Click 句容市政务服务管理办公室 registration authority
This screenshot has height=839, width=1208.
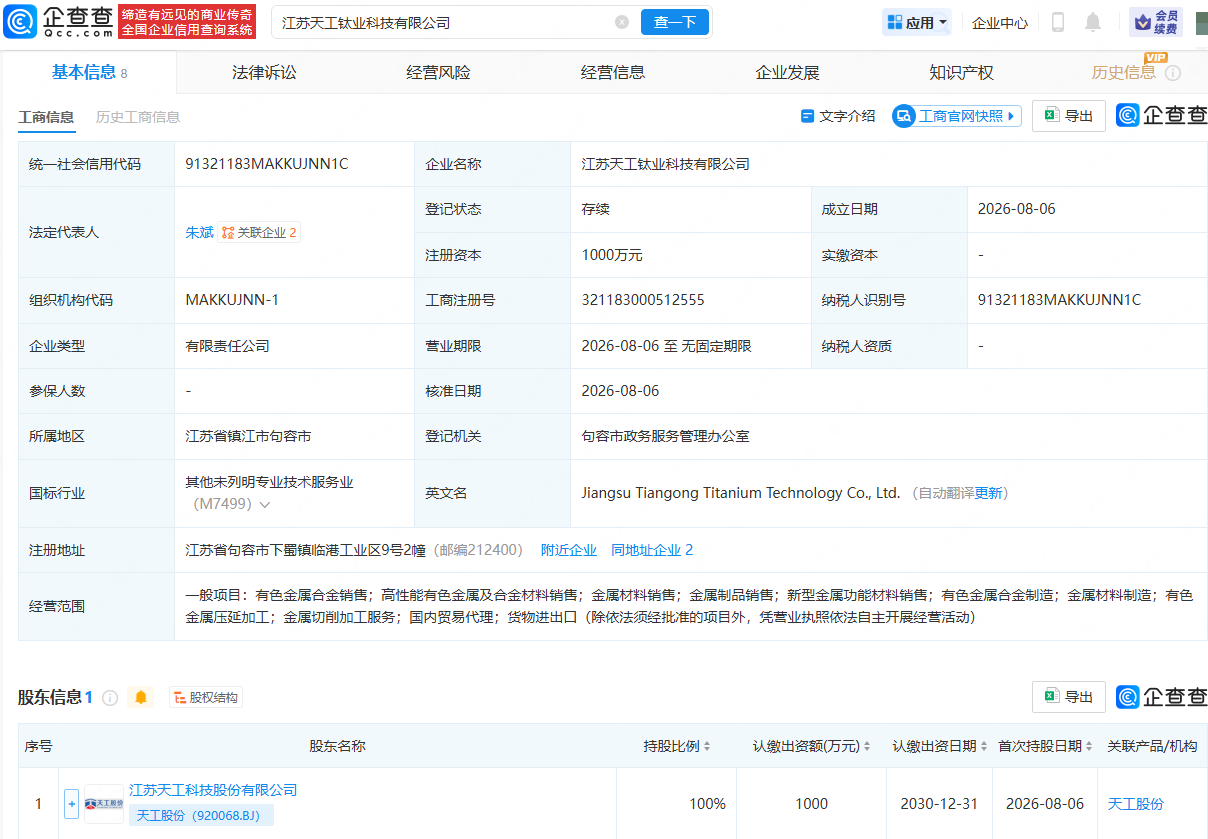[666, 437]
